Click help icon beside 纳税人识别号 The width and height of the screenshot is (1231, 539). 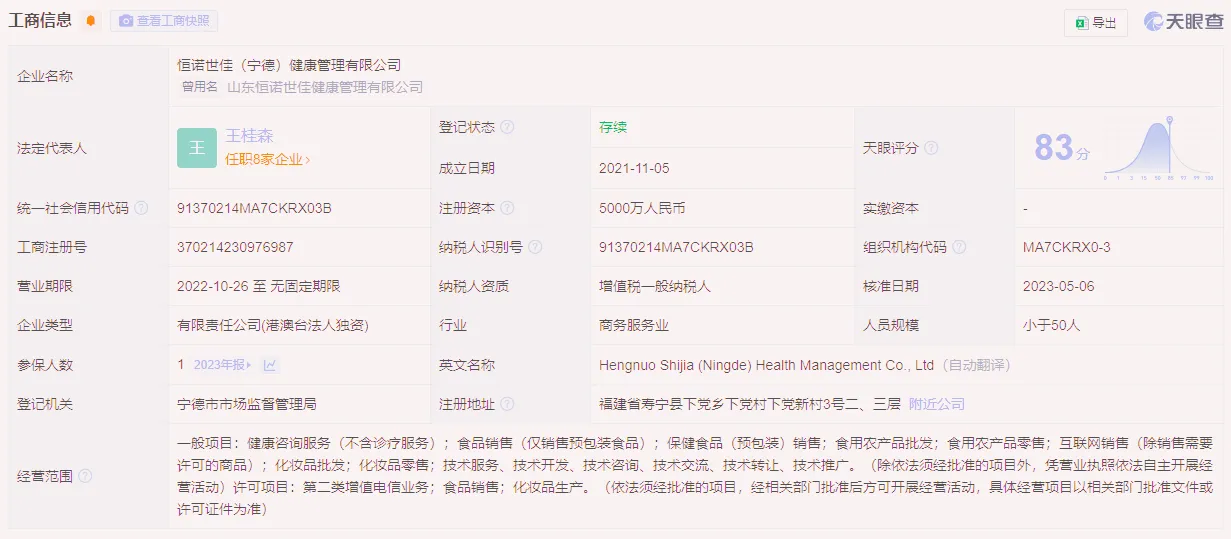[535, 247]
